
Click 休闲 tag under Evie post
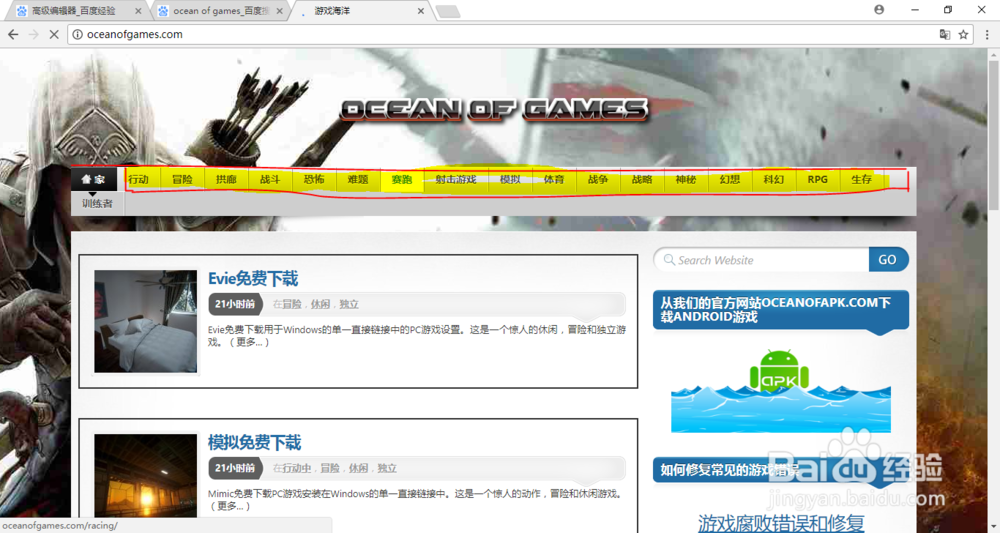click(x=320, y=304)
